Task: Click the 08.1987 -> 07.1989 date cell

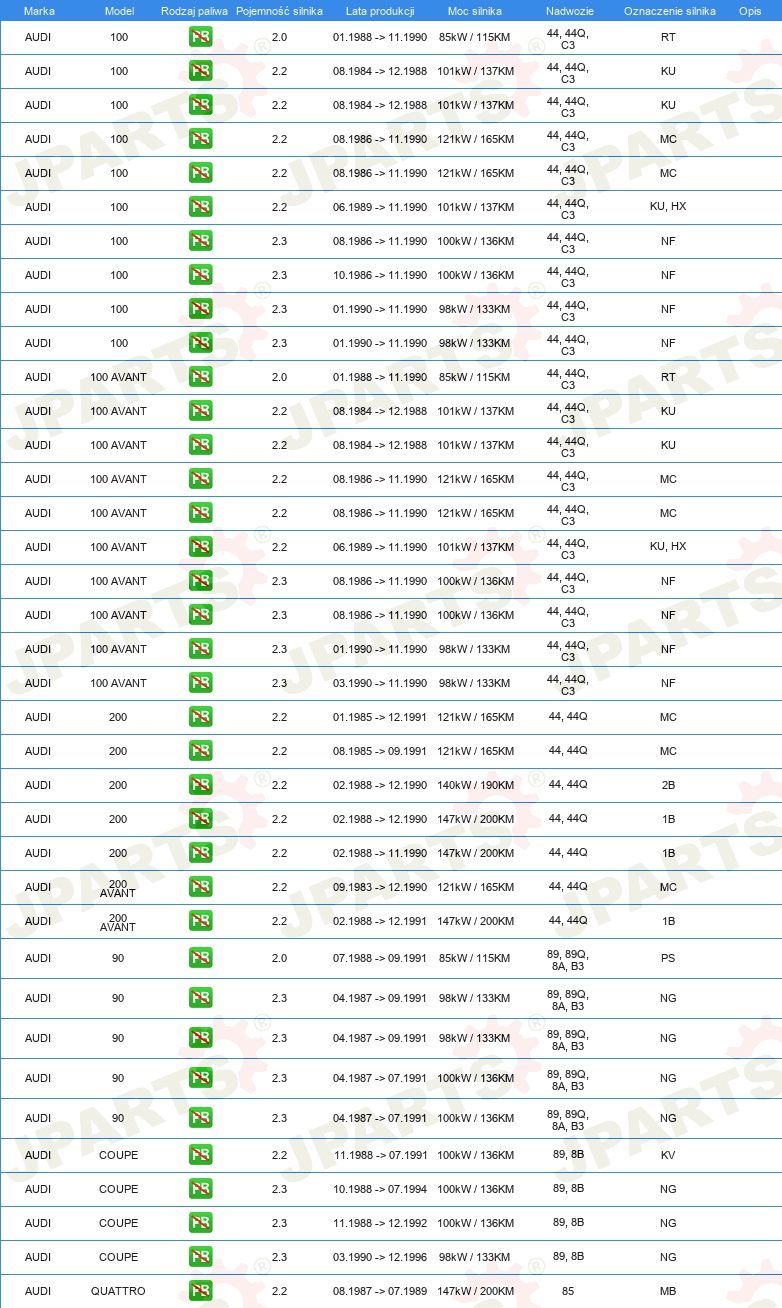Action: click(x=380, y=1291)
